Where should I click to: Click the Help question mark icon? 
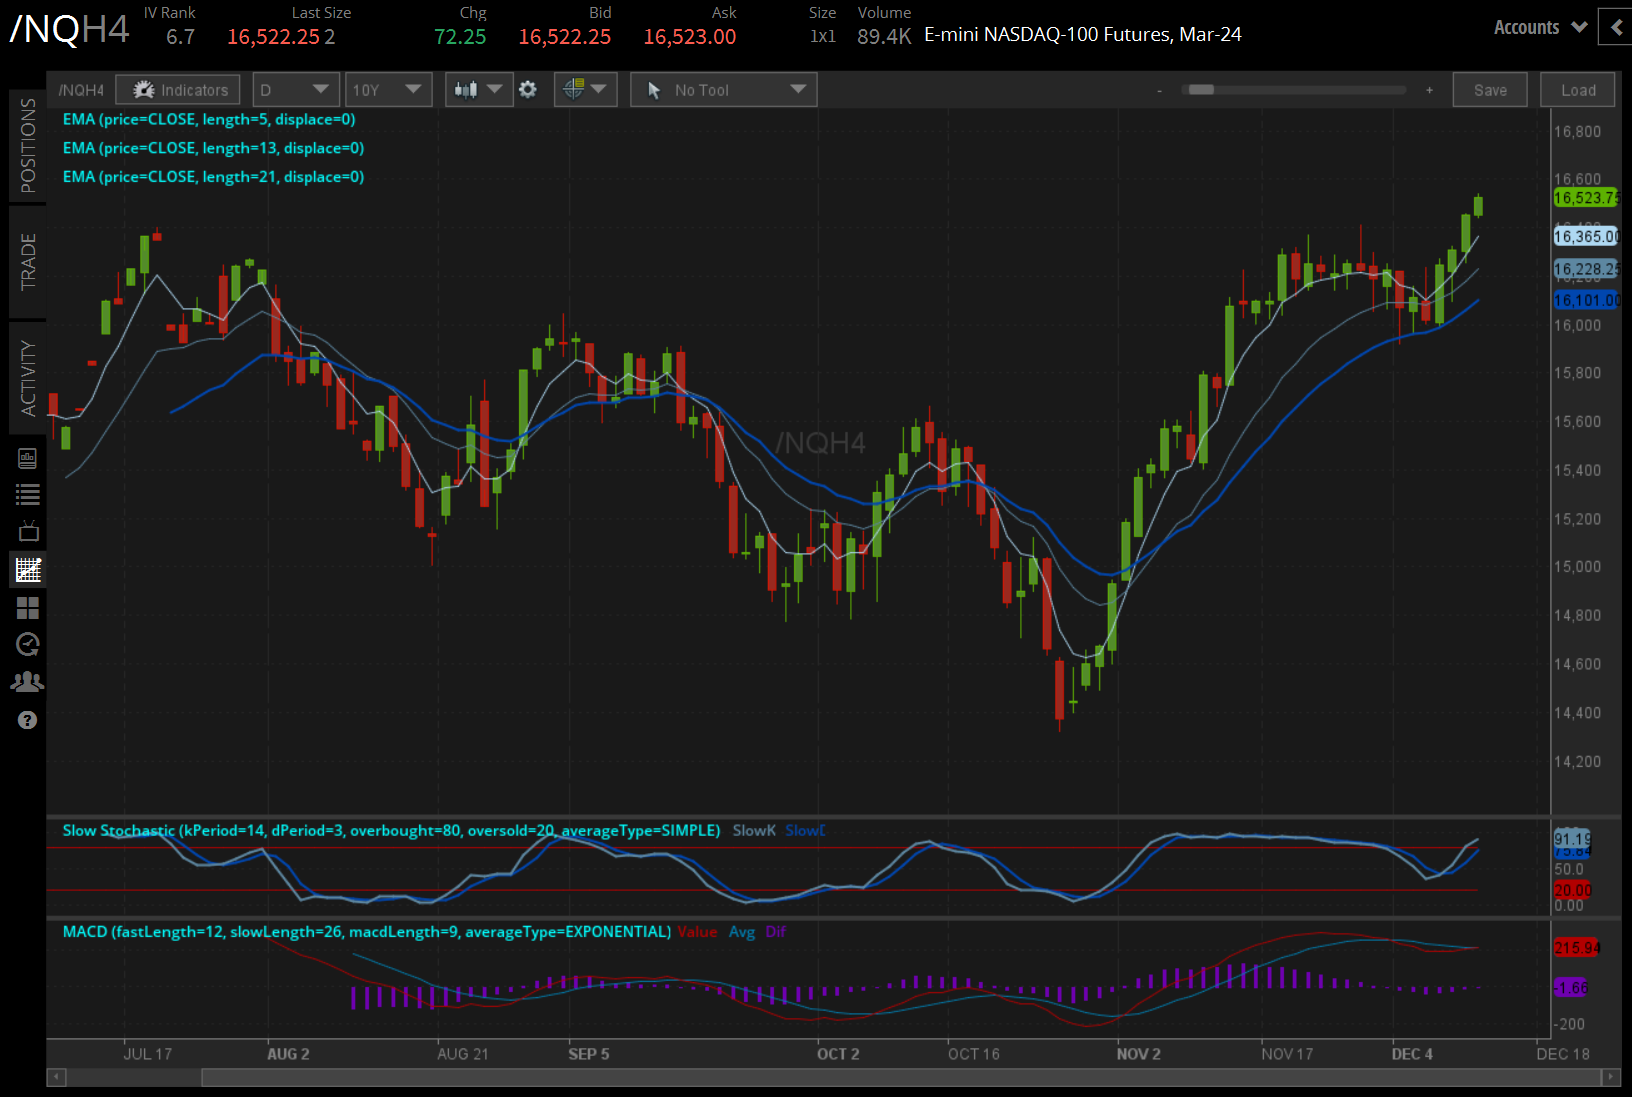click(x=28, y=719)
